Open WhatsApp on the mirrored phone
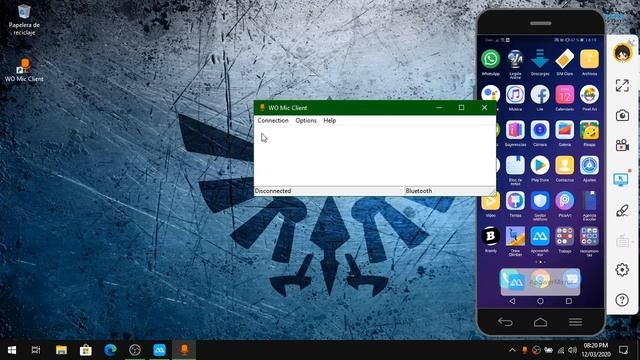The image size is (640, 360). 491,59
